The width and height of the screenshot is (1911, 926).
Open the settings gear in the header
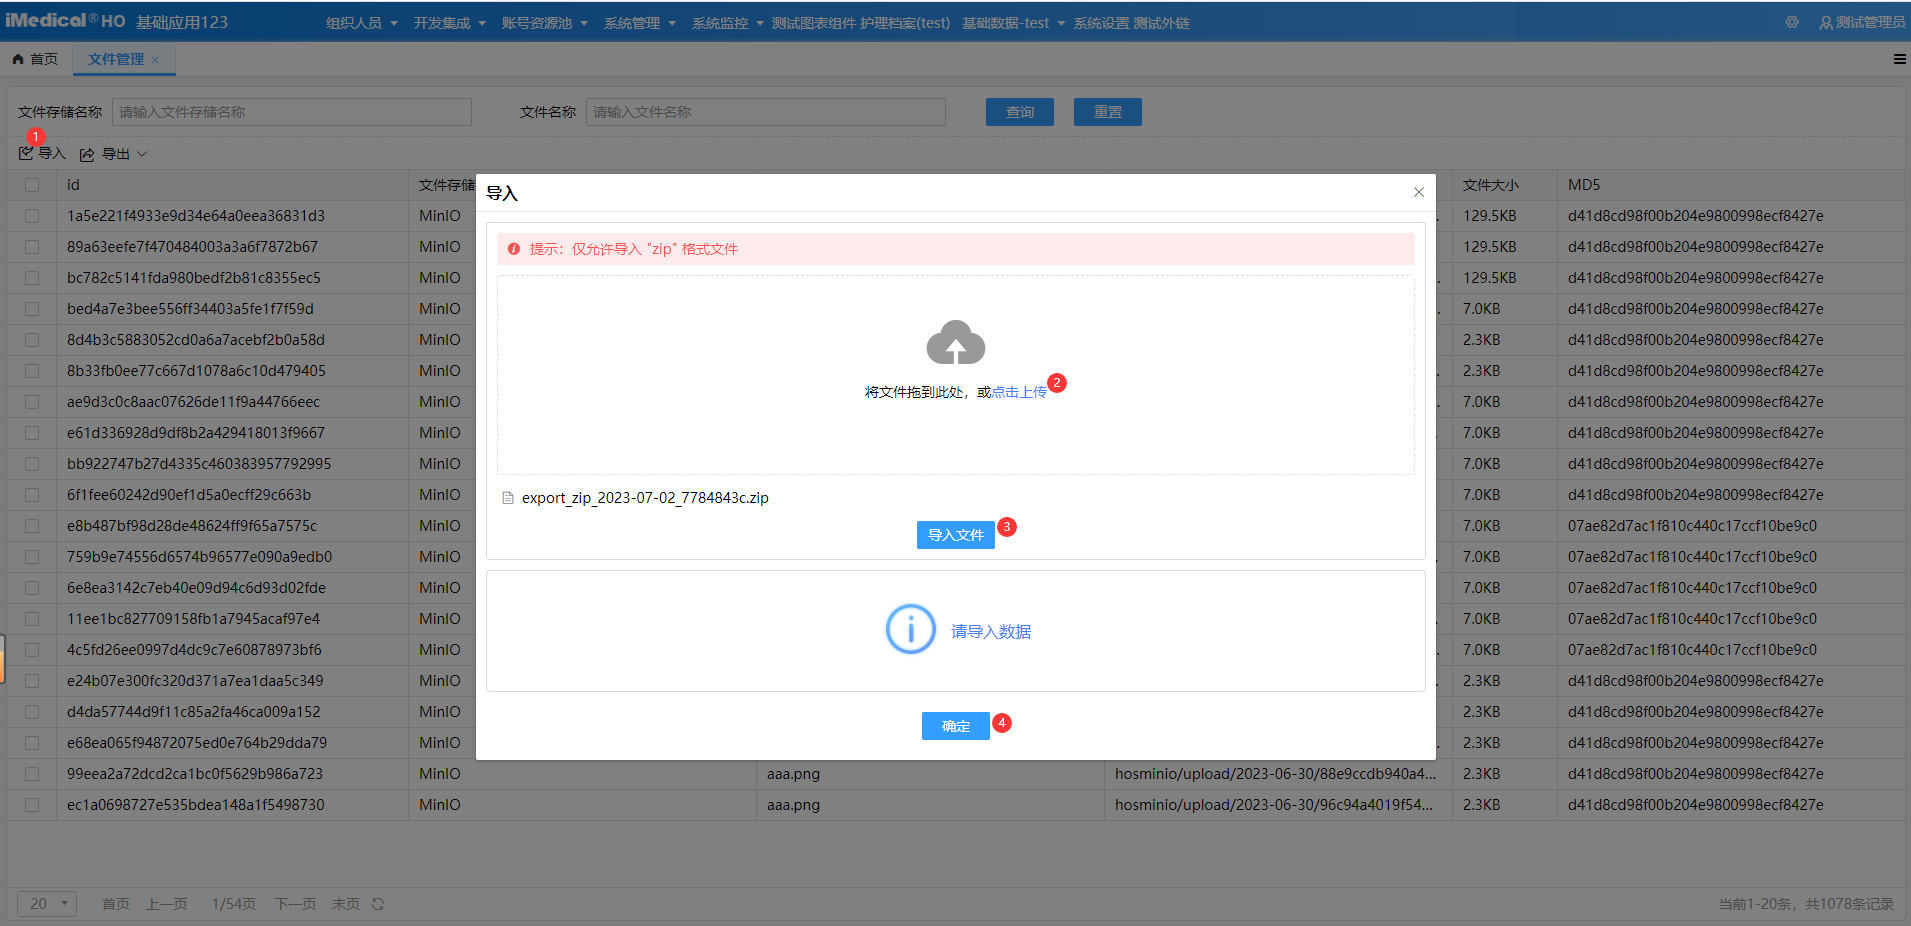(1791, 22)
